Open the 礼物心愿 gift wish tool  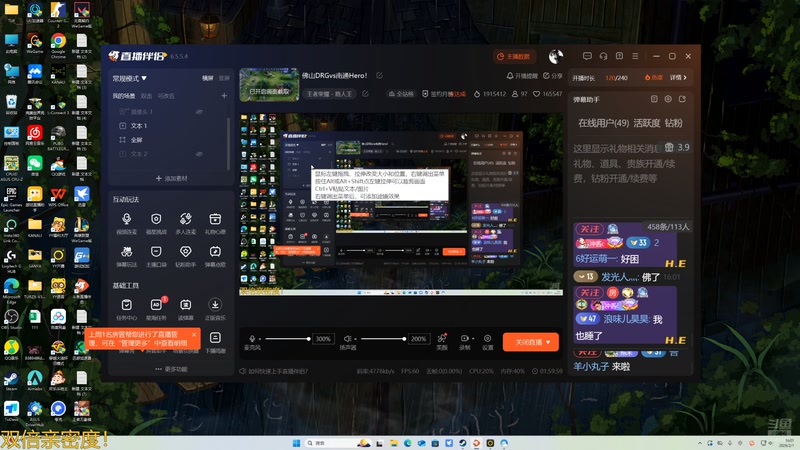(x=215, y=223)
